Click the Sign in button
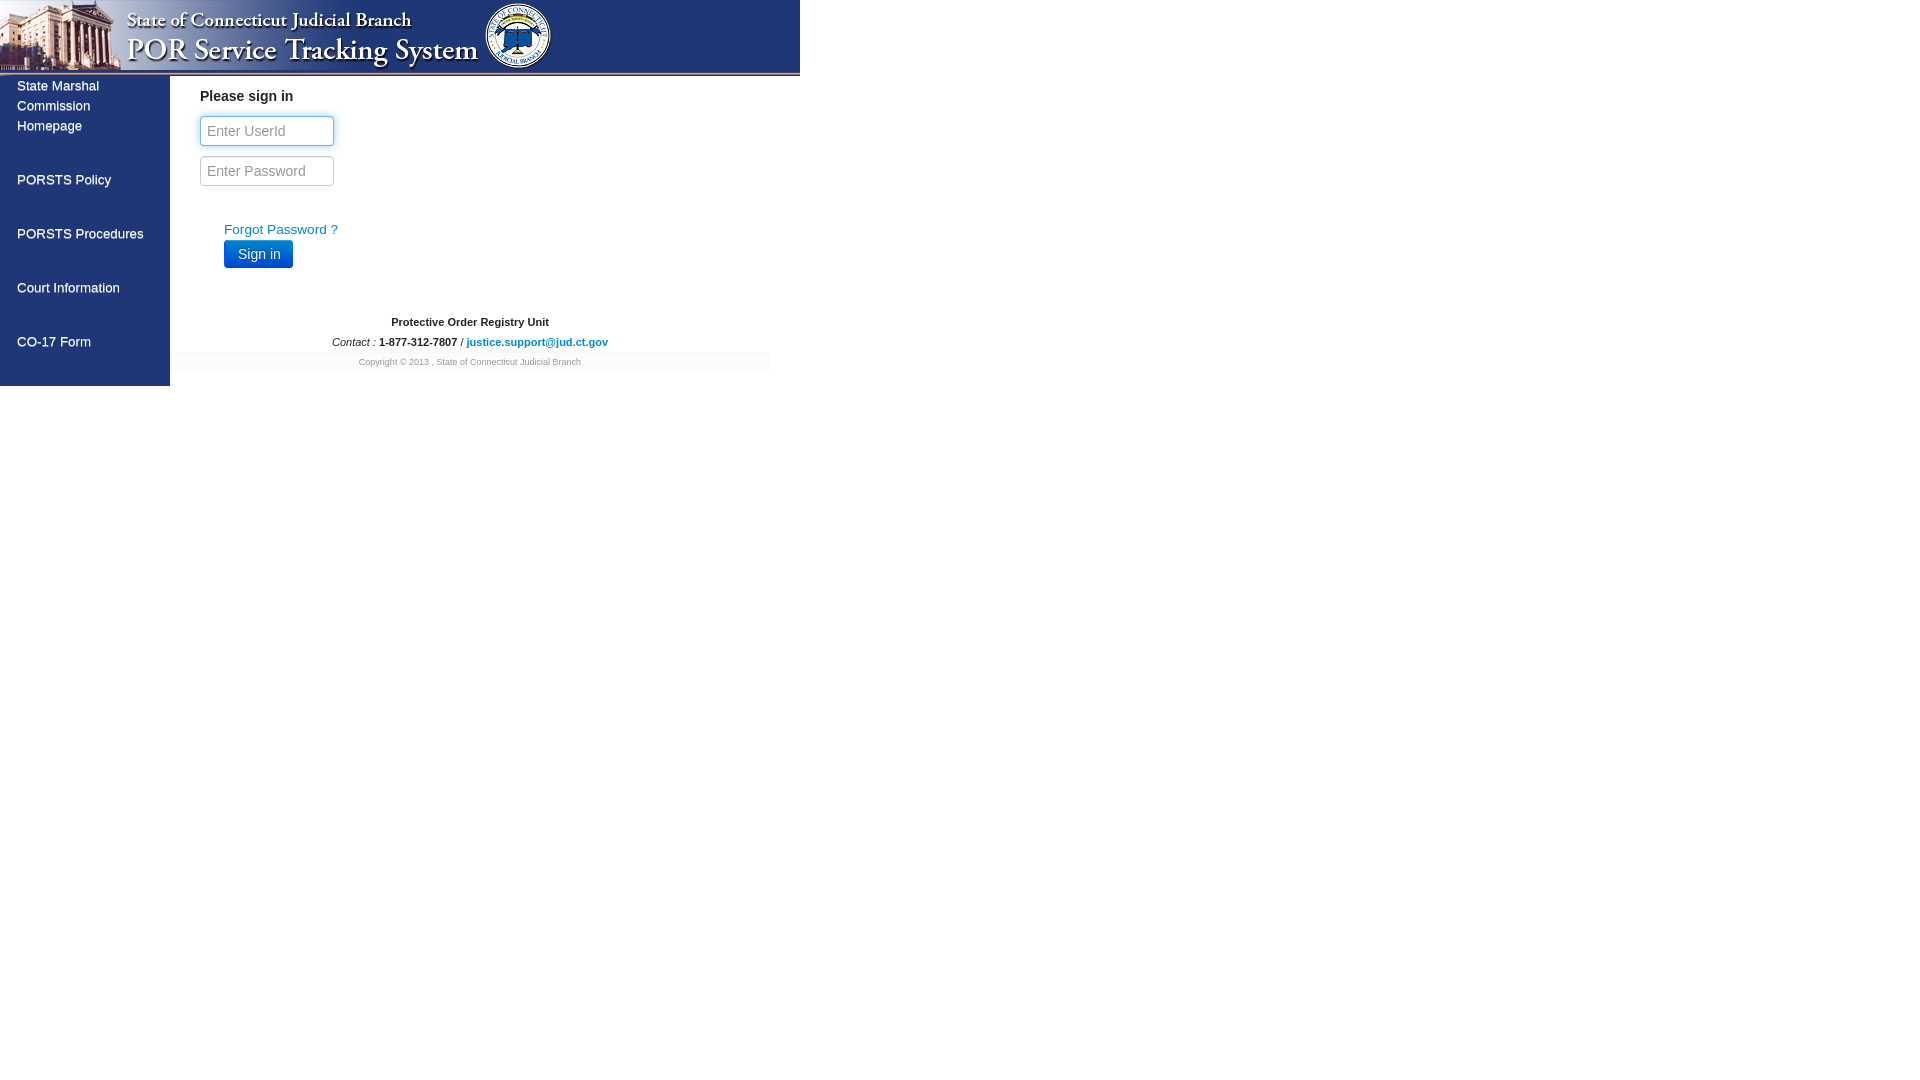 coord(258,253)
